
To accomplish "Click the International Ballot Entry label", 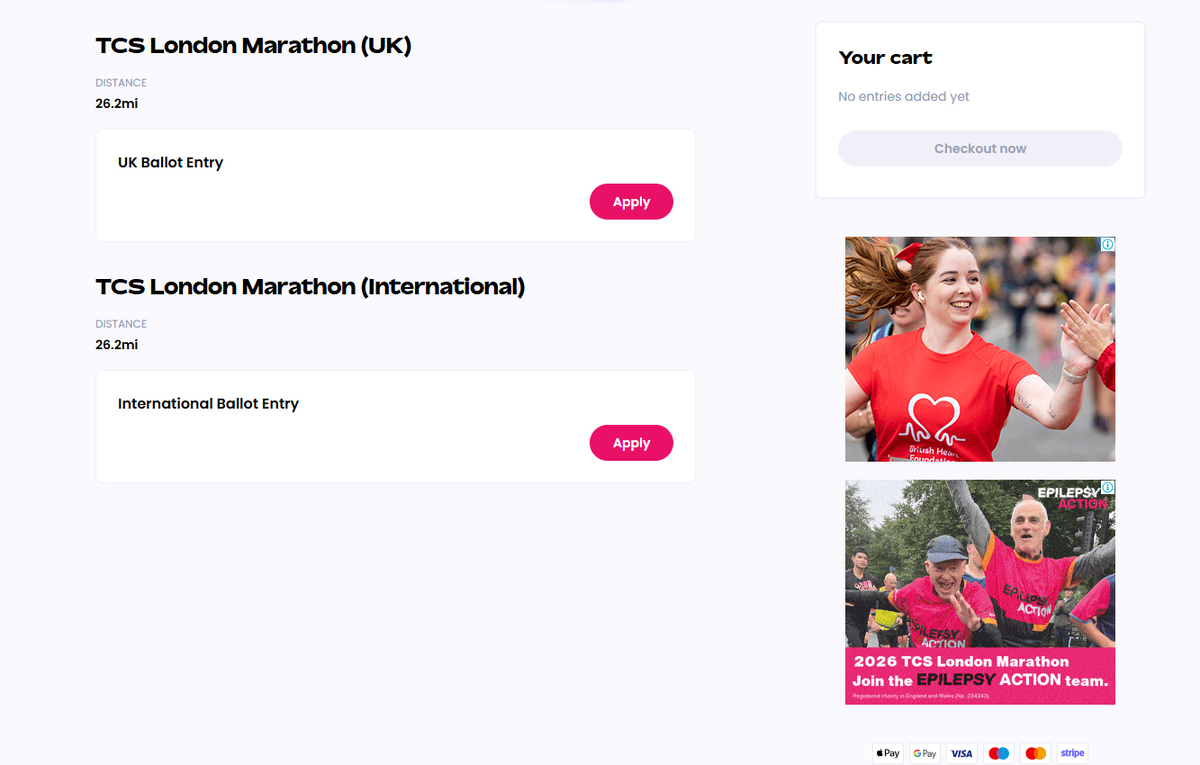I will pos(208,404).
